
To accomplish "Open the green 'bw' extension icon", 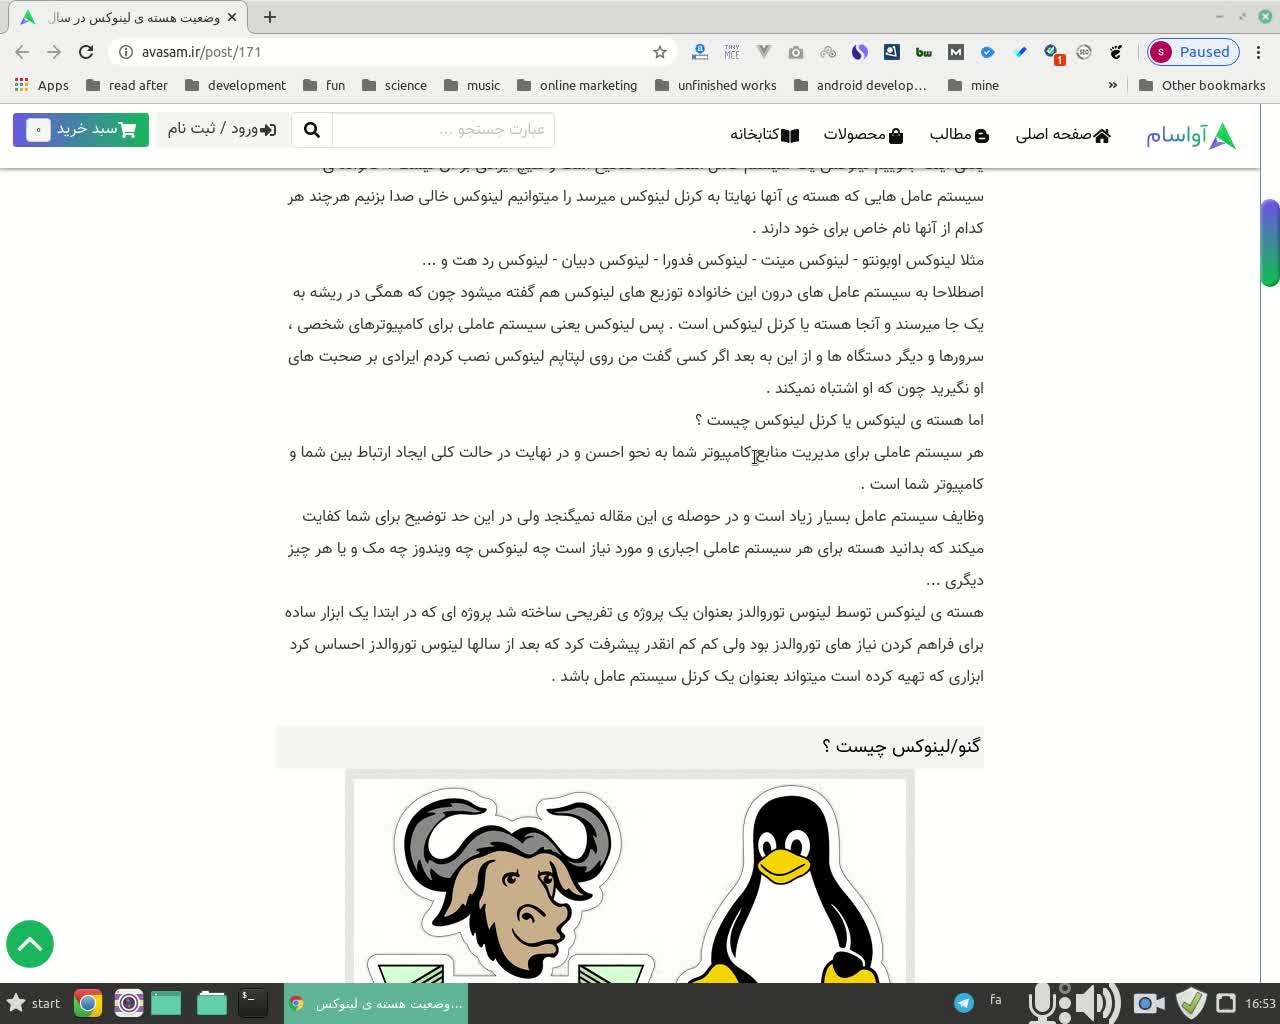I will coord(924,52).
